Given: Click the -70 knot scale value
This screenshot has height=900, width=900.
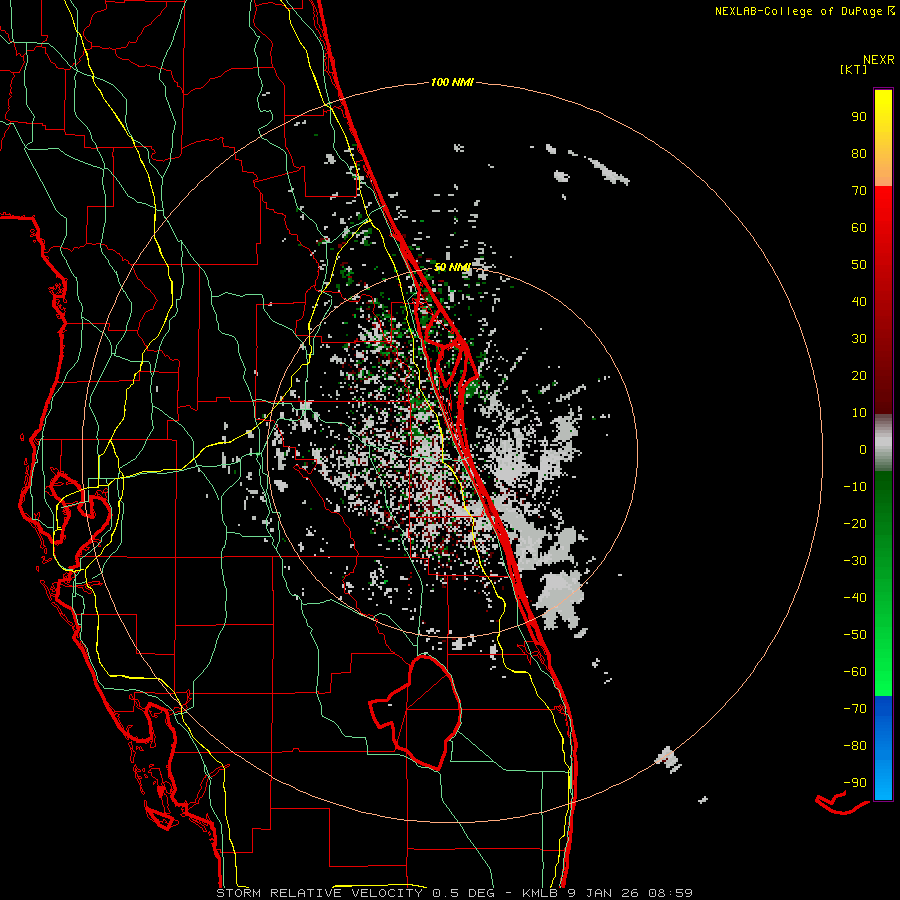Looking at the screenshot, I should coord(855,708).
